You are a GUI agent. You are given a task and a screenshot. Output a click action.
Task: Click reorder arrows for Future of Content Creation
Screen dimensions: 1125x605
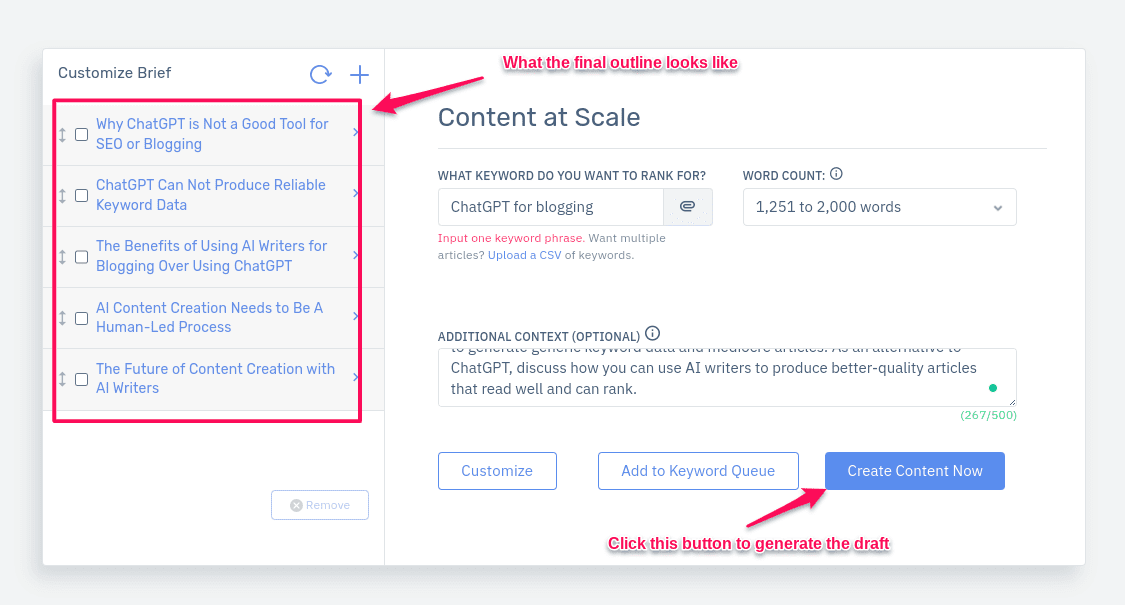pyautogui.click(x=62, y=378)
